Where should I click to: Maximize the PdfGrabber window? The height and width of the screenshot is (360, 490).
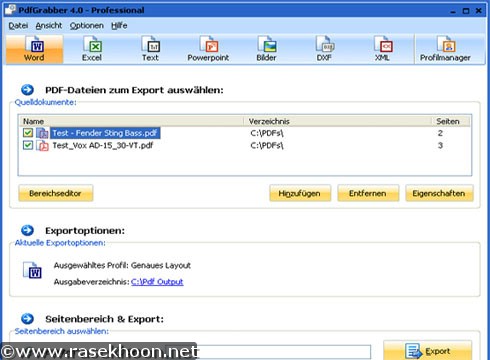coord(466,11)
